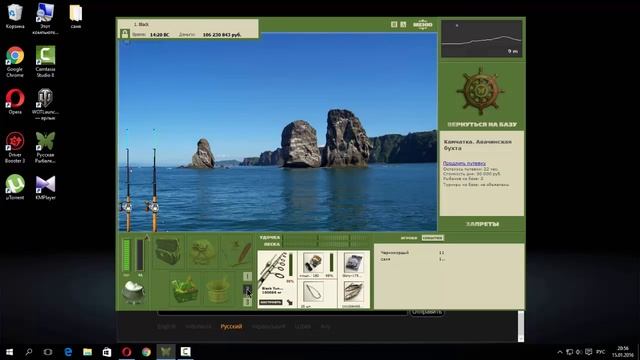Open Google Chrome desktop shortcut

point(15,62)
